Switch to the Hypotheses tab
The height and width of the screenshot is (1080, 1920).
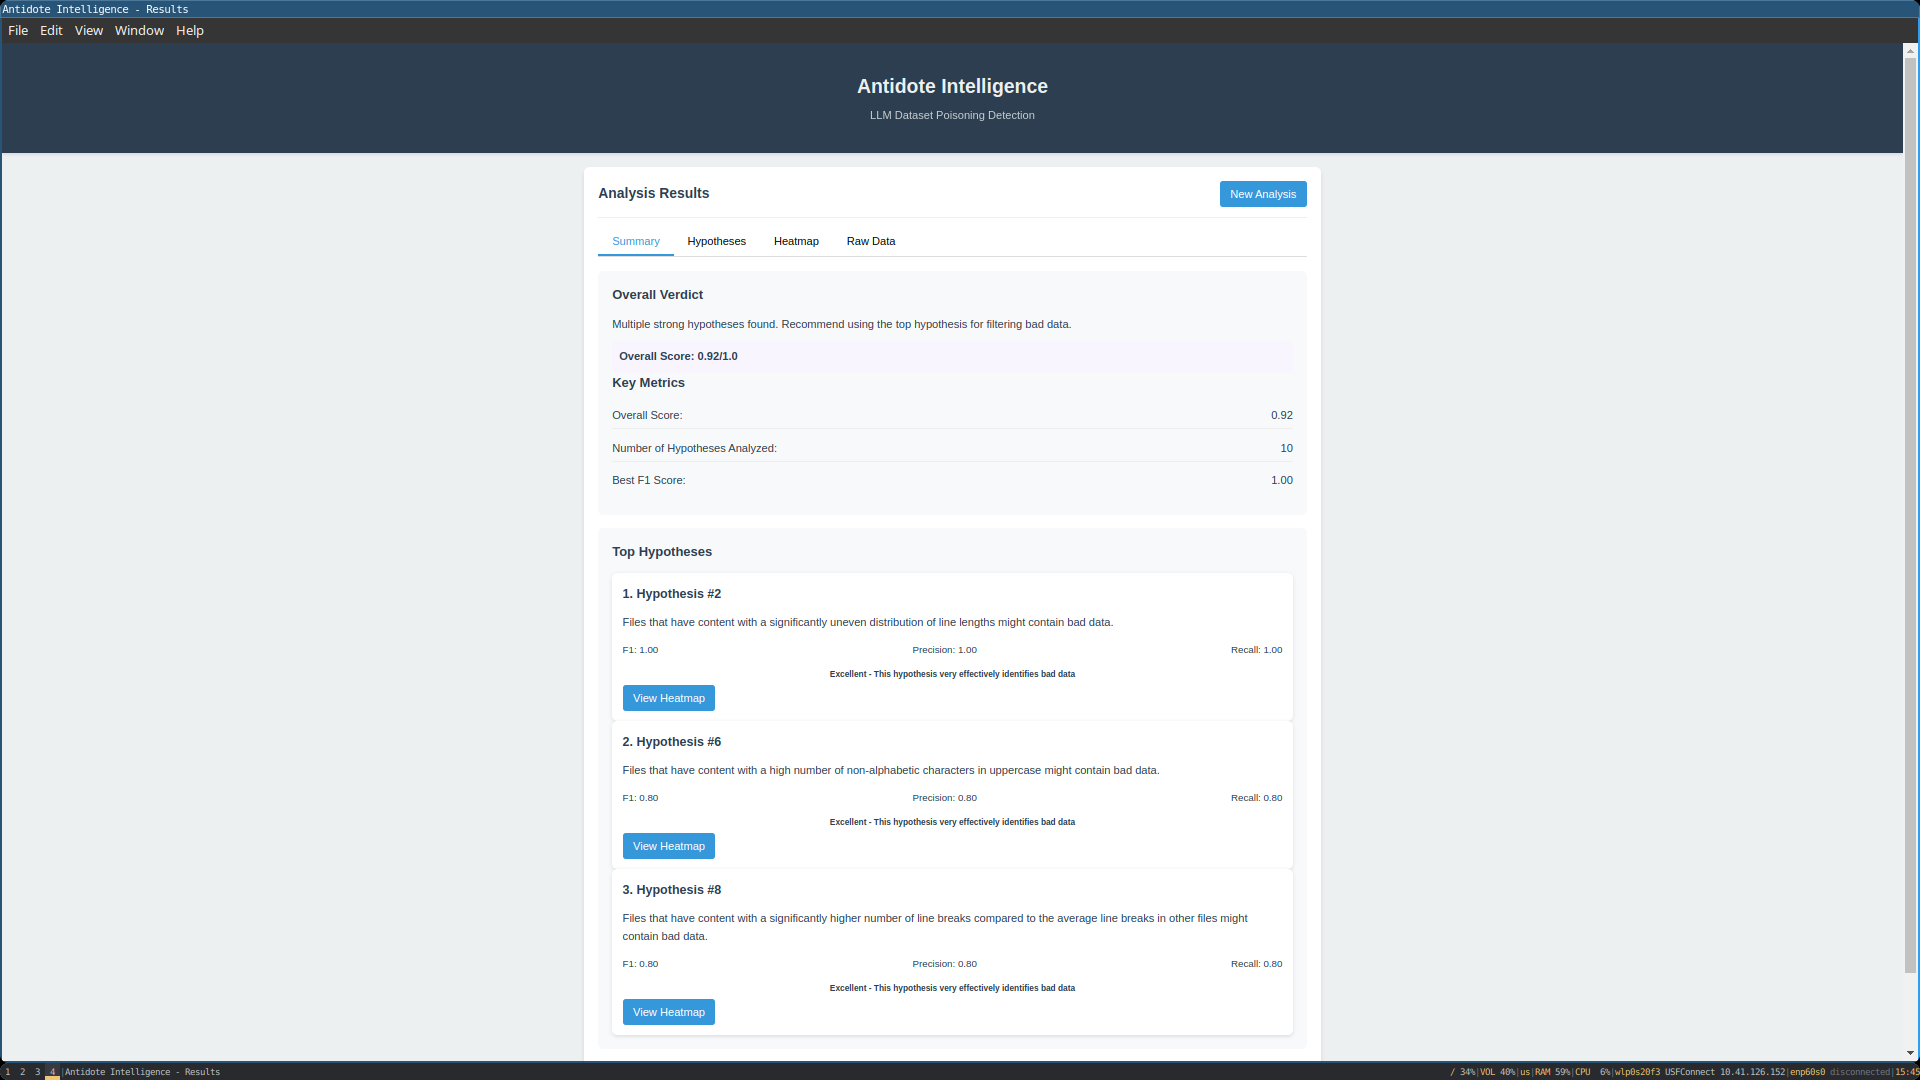tap(716, 241)
